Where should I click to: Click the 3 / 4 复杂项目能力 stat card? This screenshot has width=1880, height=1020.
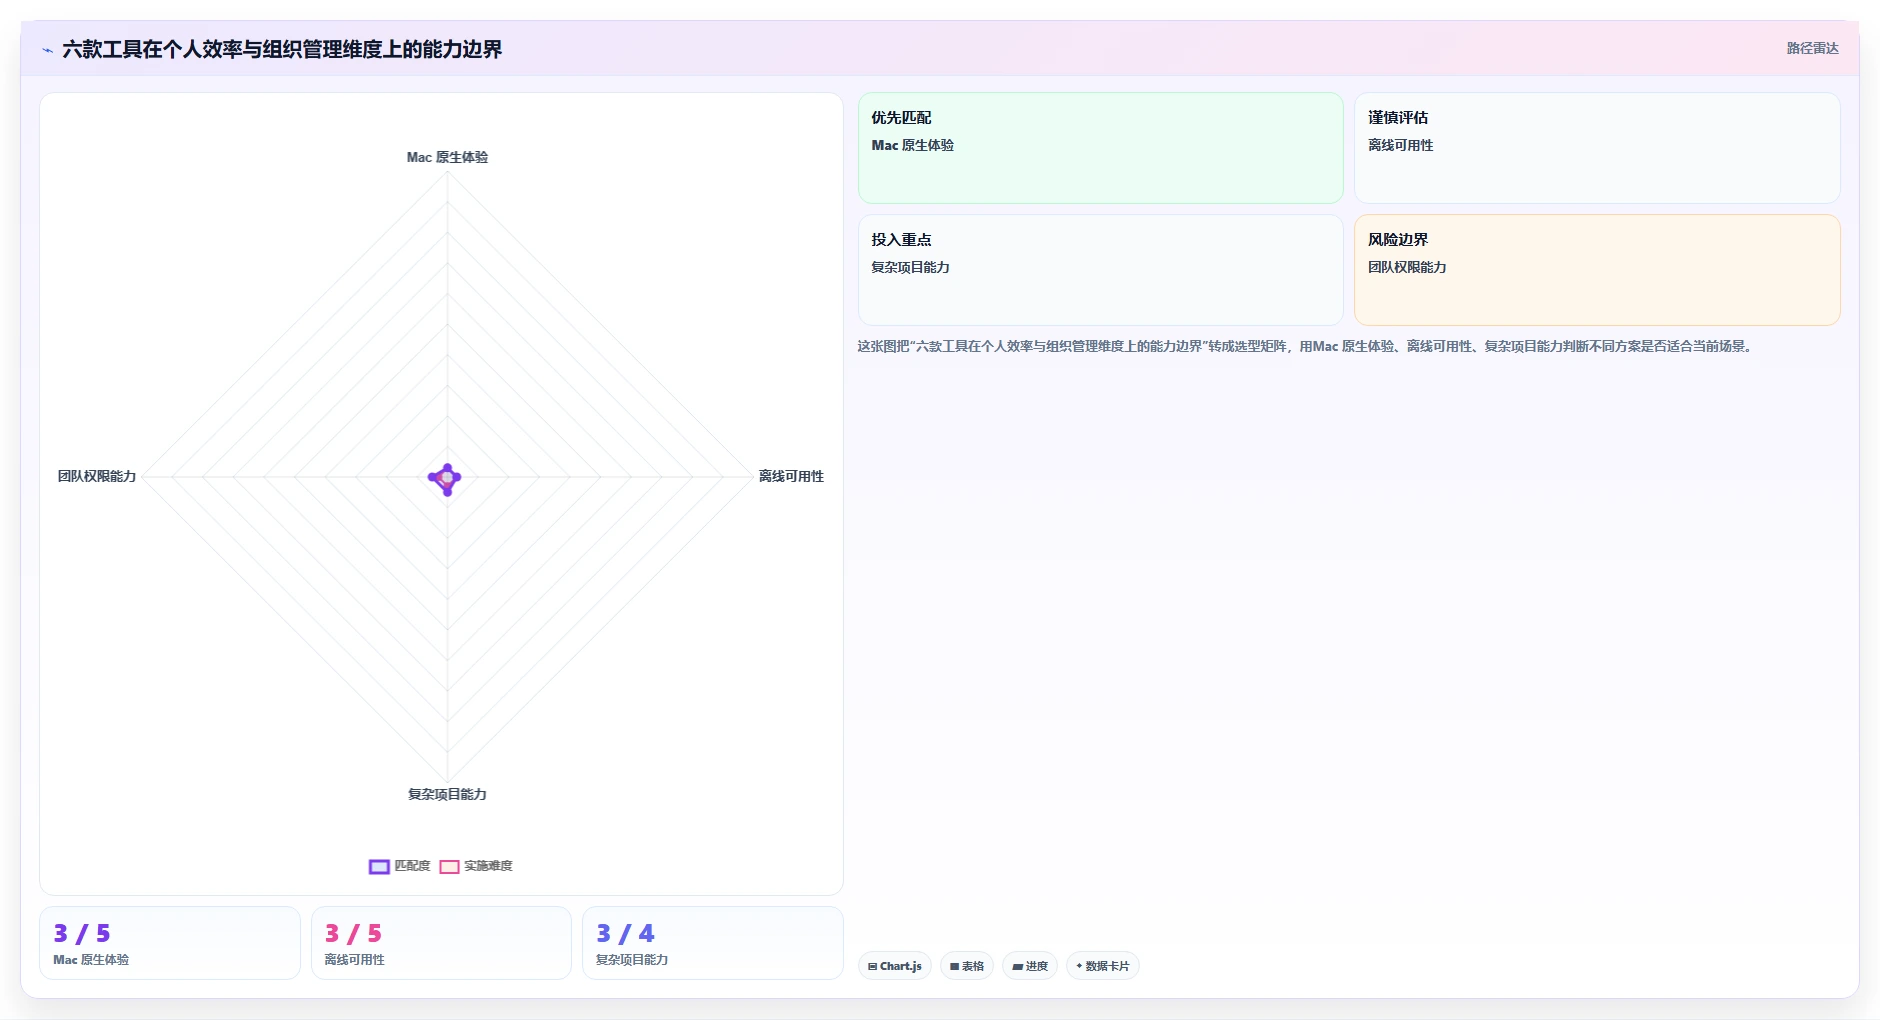coord(713,943)
